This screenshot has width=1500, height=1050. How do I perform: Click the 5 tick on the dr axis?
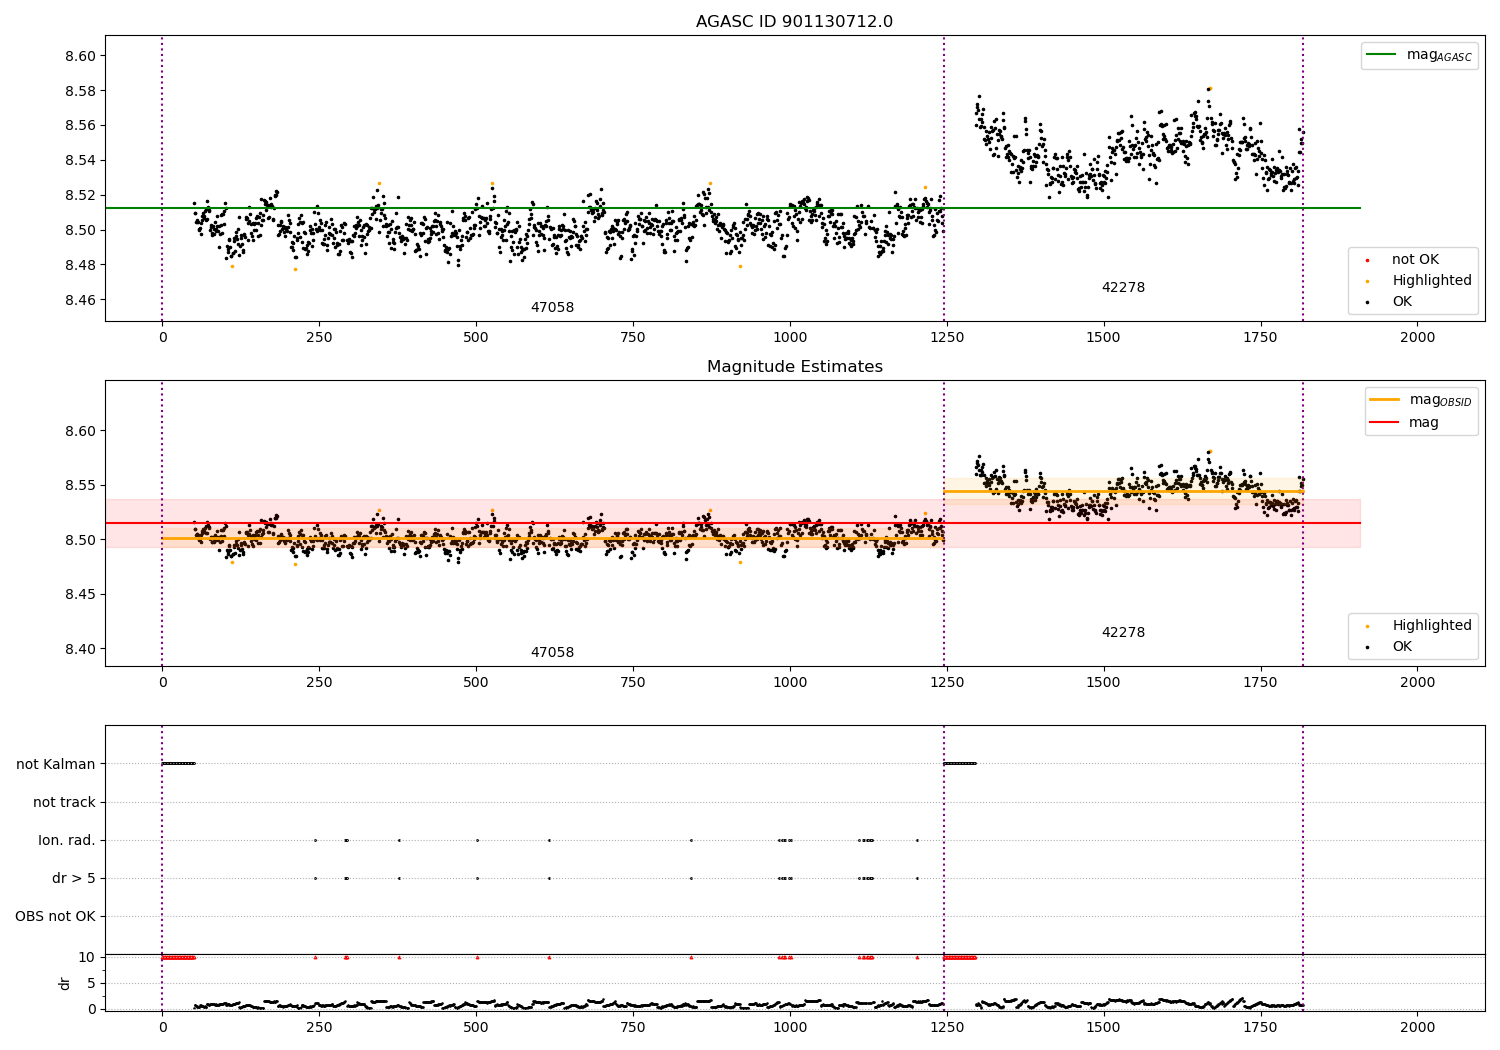92,983
